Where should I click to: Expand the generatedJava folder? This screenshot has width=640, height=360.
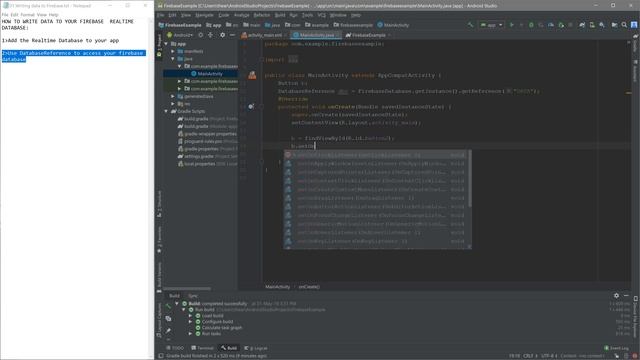[x=173, y=96]
